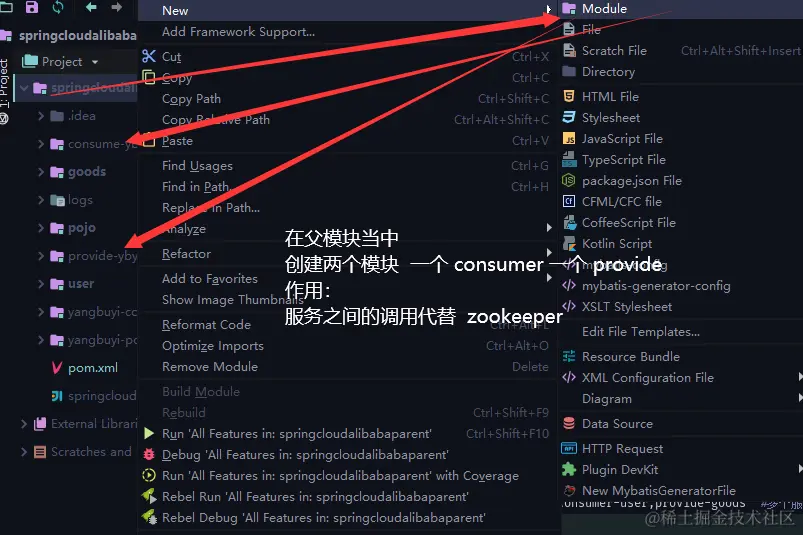Click the scissors Cut icon
This screenshot has height=535, width=803.
[149, 56]
